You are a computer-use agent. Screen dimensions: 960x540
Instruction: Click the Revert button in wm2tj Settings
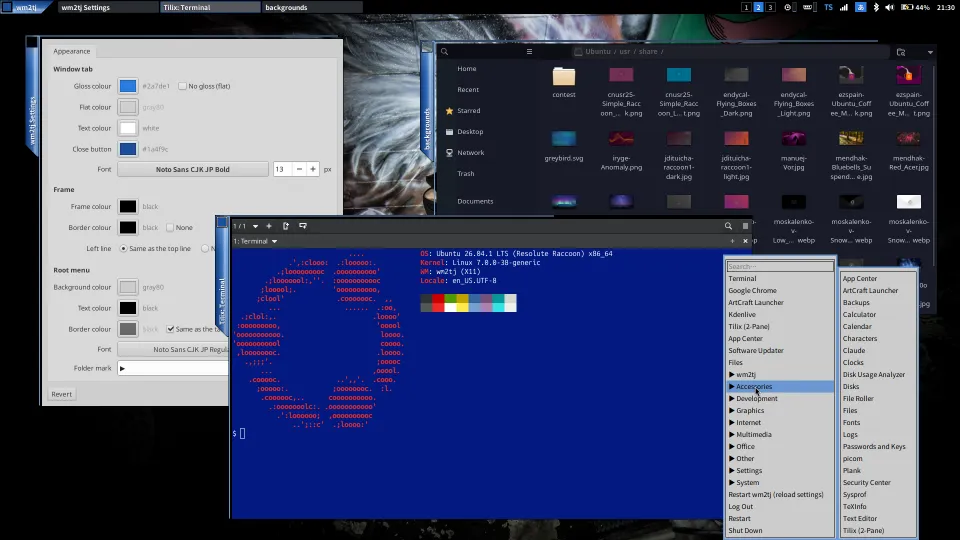pyautogui.click(x=61, y=394)
